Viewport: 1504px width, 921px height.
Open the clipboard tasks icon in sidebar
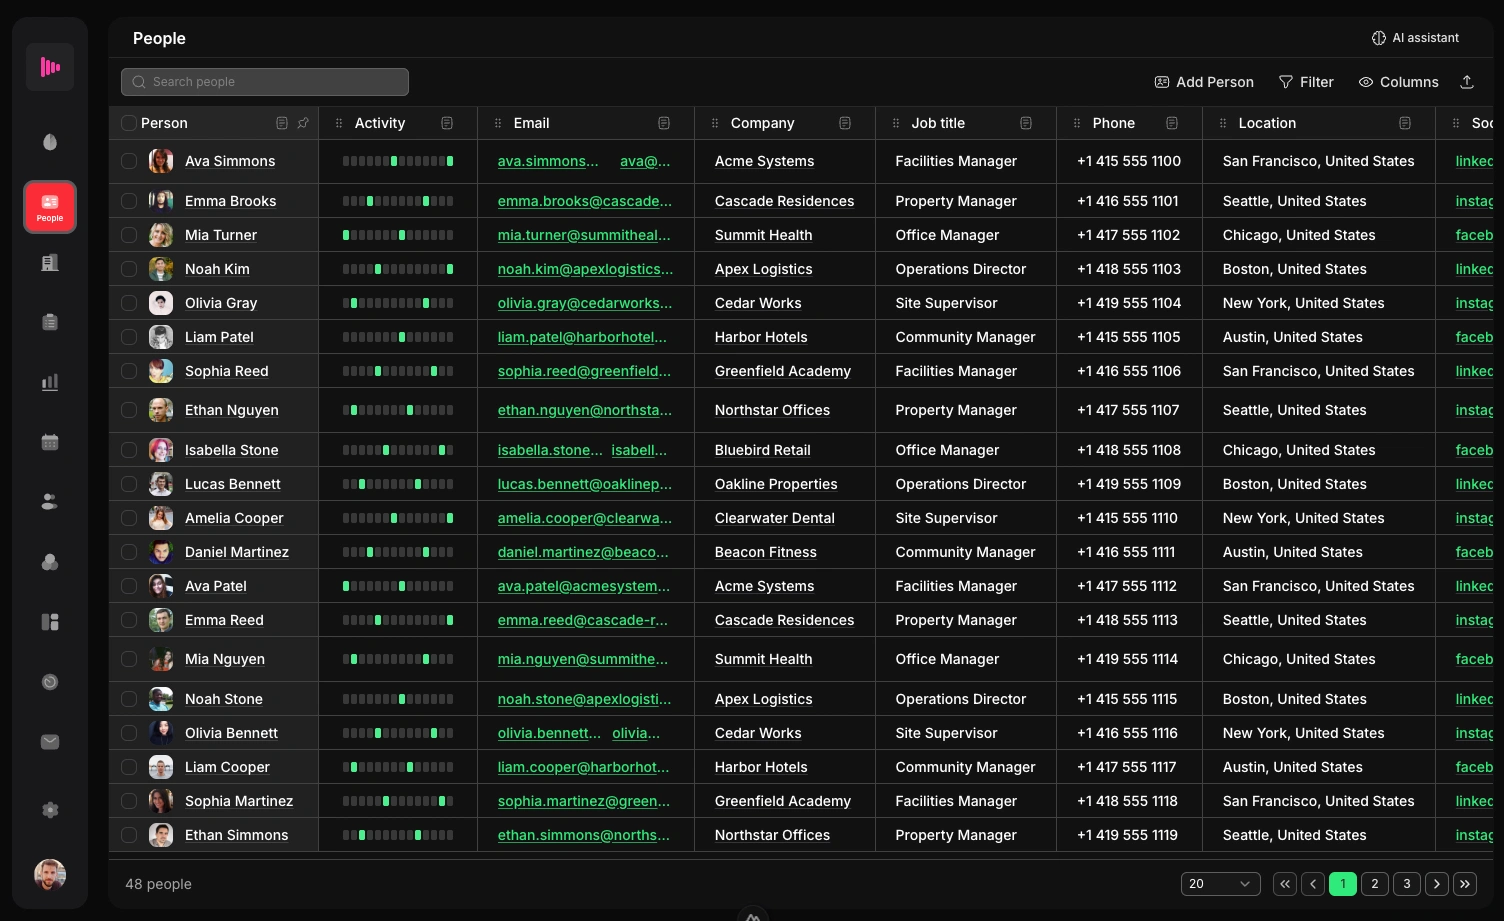[x=50, y=322]
